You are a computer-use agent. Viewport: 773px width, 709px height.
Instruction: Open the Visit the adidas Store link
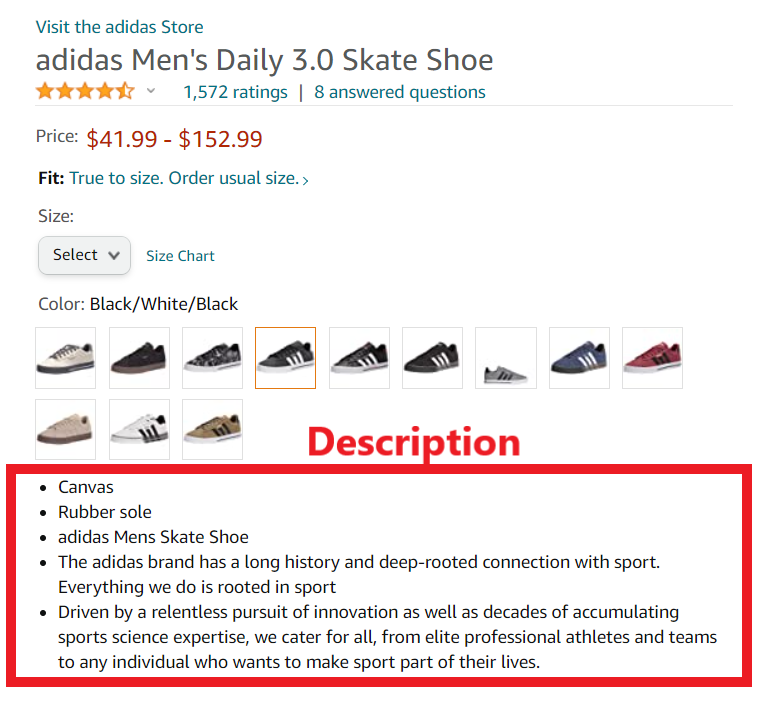click(119, 27)
